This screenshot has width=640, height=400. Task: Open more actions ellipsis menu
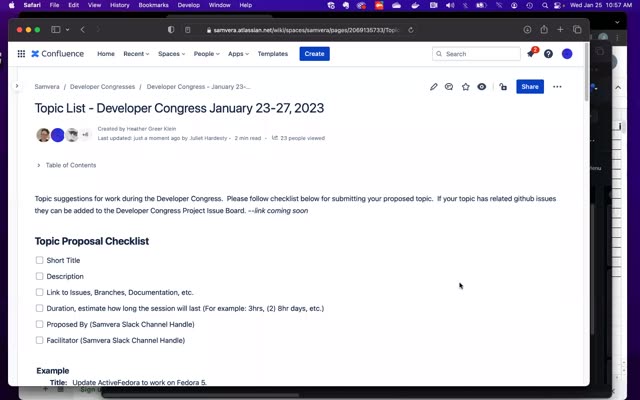tap(557, 87)
